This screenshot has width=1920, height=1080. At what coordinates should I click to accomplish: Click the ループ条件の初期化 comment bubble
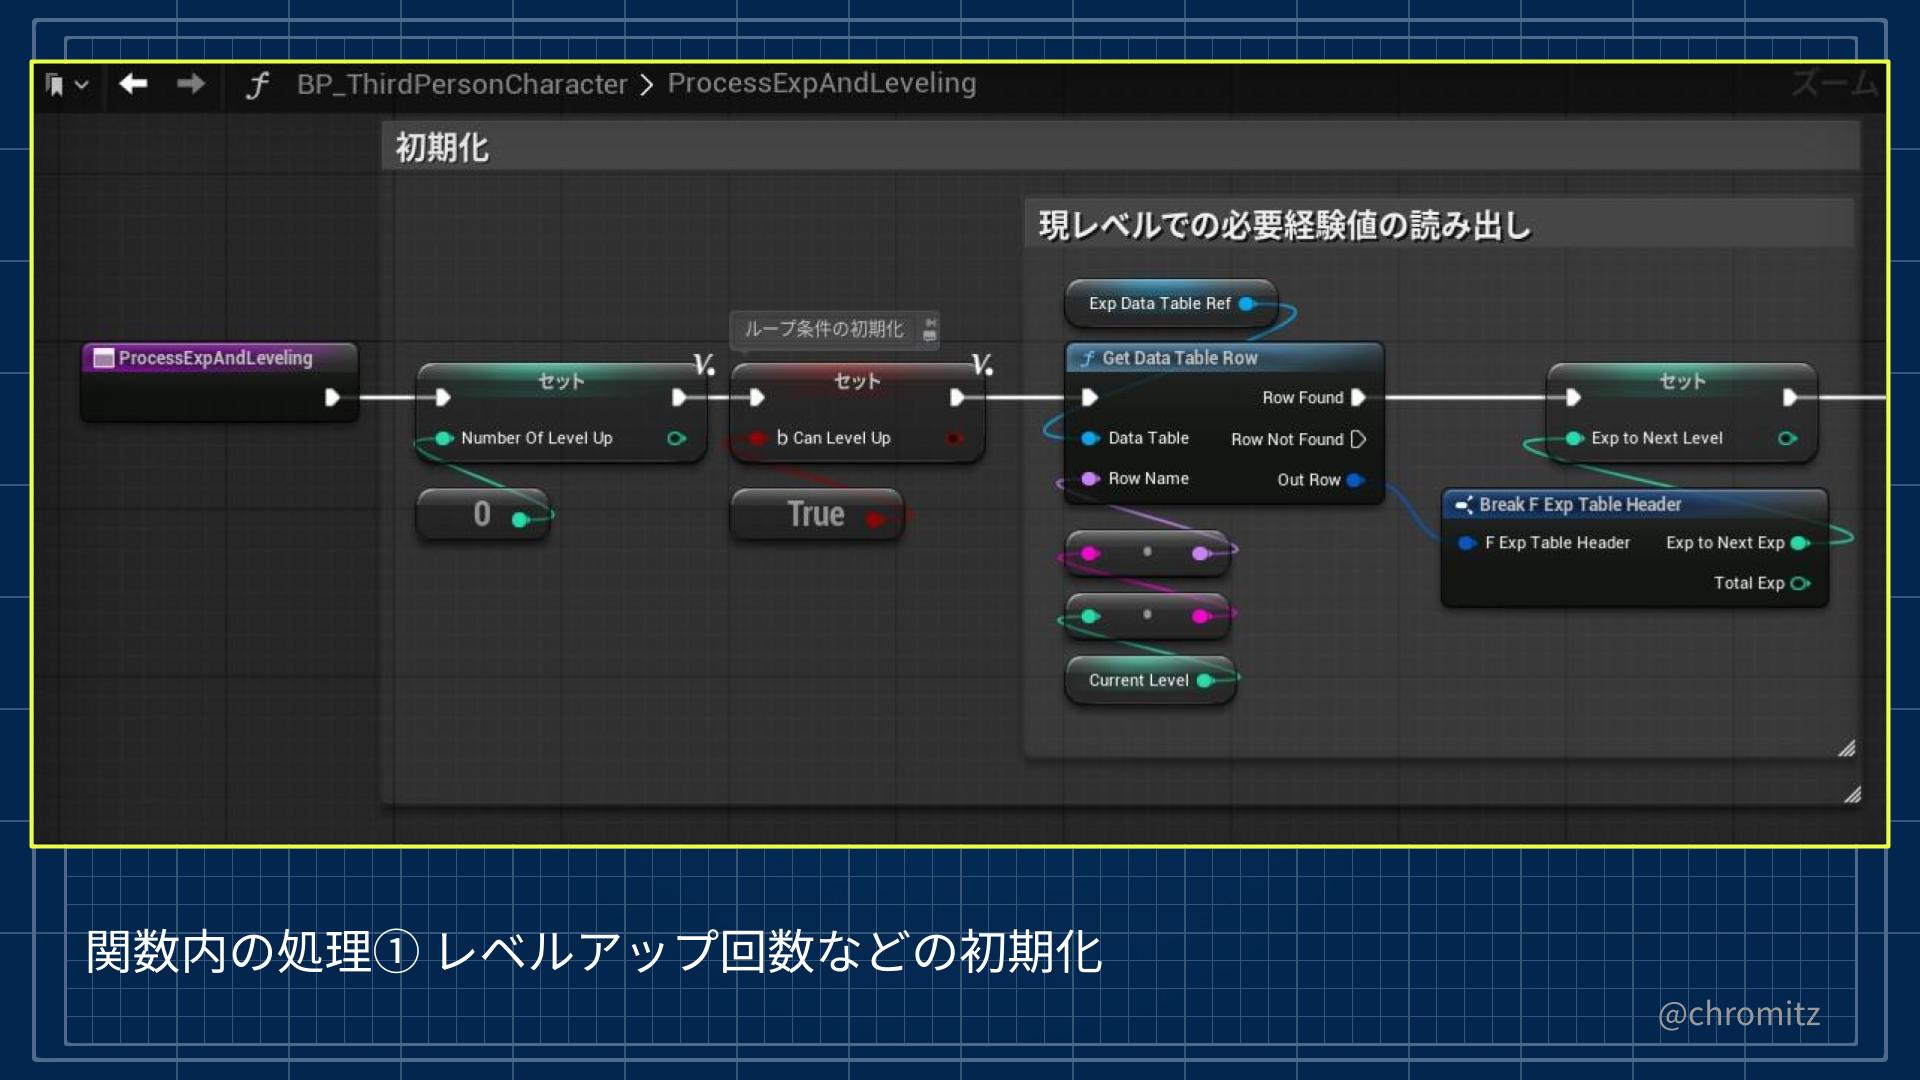coord(824,329)
